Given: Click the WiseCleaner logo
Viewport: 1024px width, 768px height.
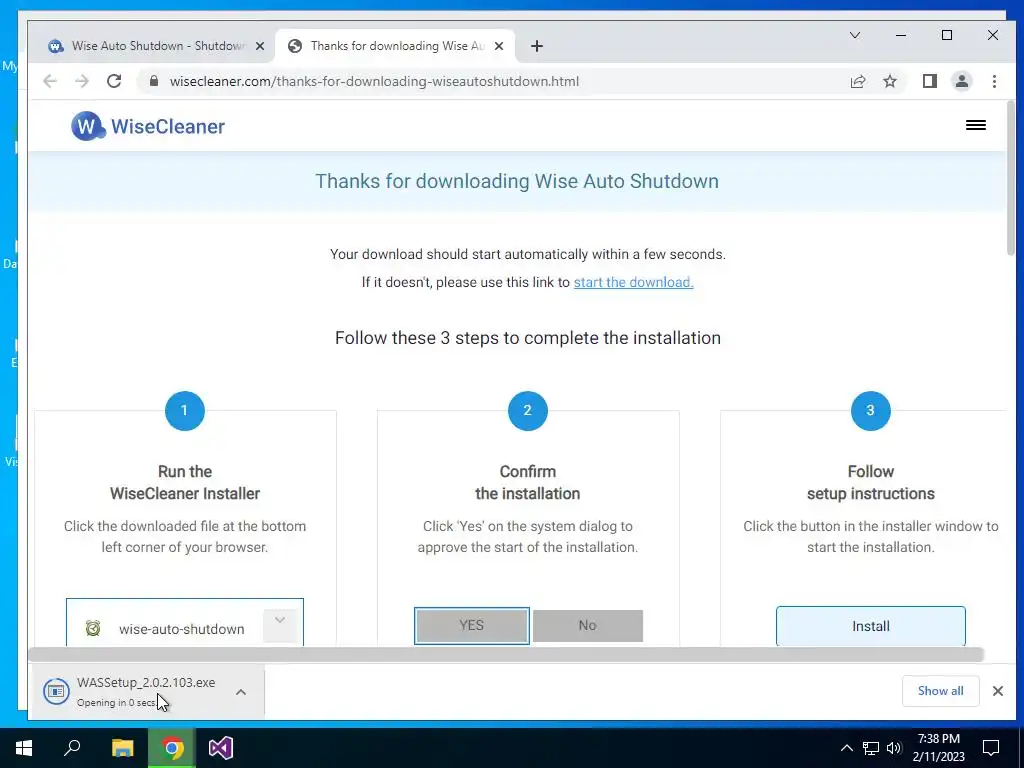Looking at the screenshot, I should click(148, 126).
